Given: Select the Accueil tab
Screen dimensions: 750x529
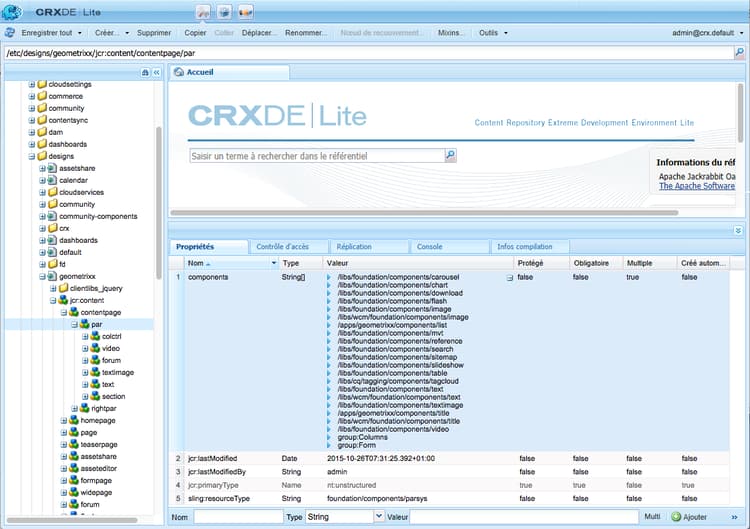Looking at the screenshot, I should [x=230, y=72].
